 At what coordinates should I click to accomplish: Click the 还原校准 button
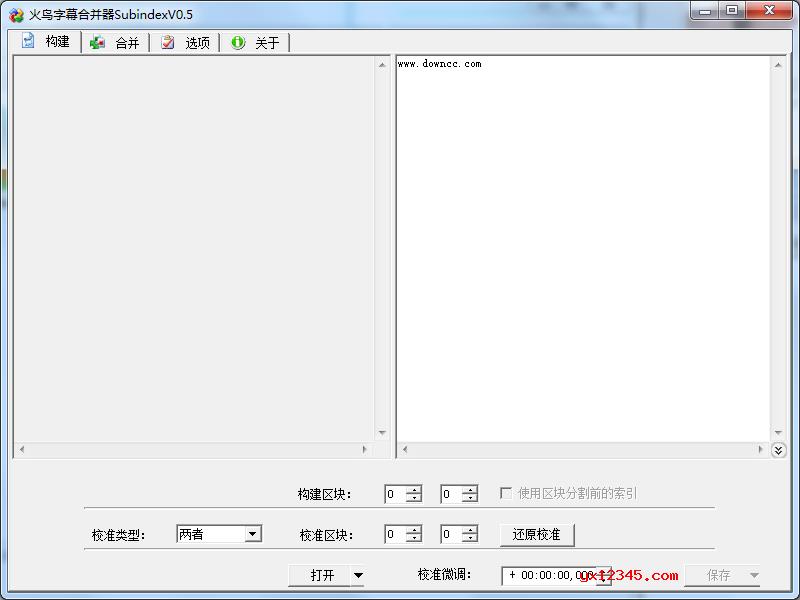coord(537,535)
